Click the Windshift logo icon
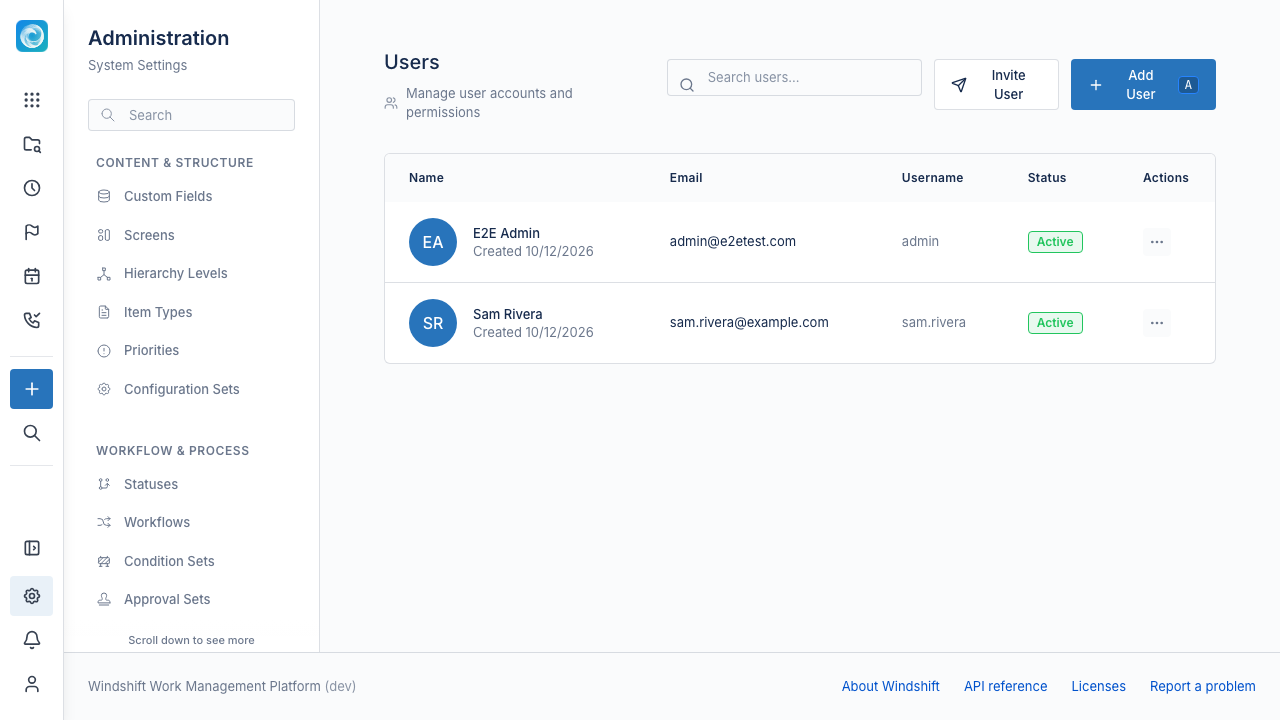The image size is (1280, 720). [32, 36]
